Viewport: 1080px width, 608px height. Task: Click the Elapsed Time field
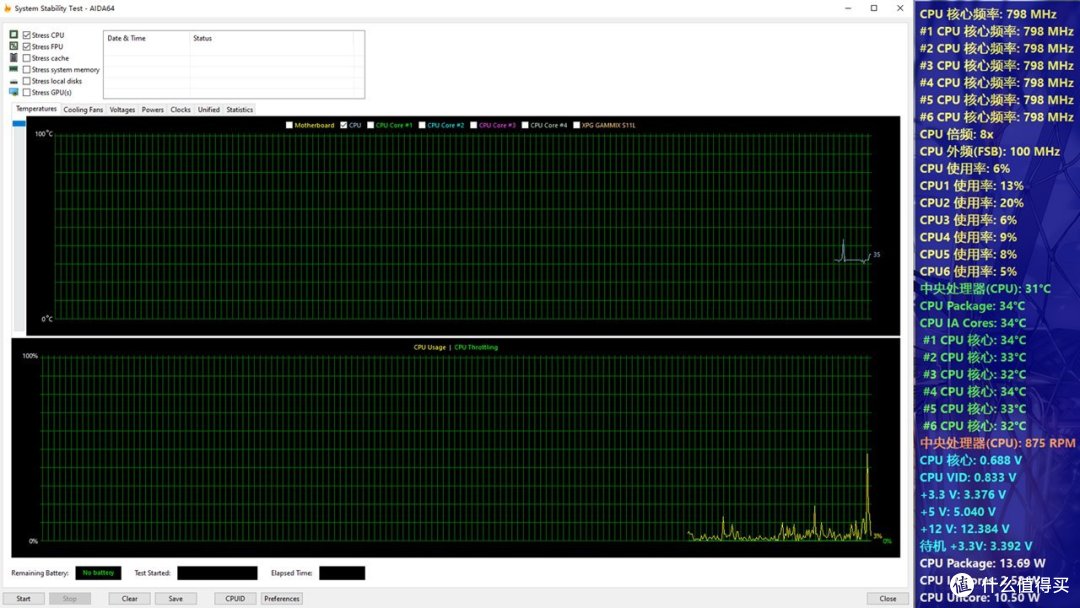(342, 573)
